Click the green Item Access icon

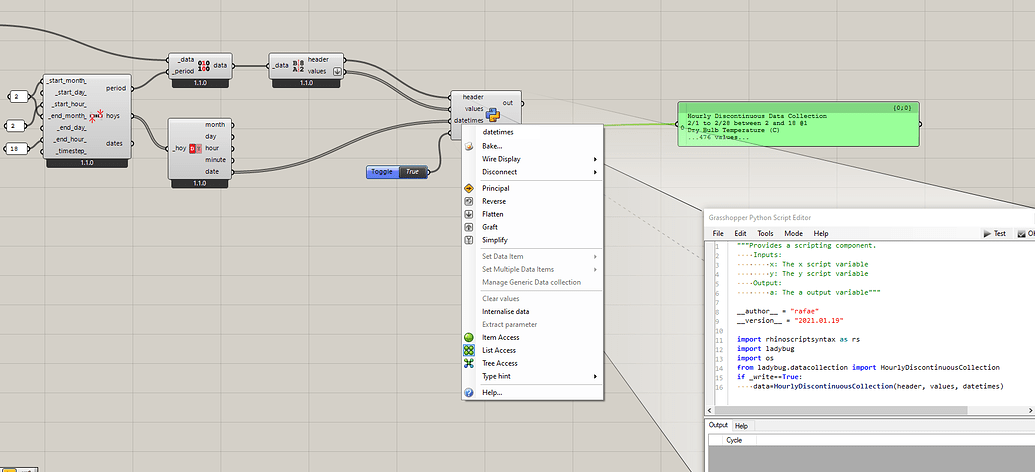click(469, 337)
